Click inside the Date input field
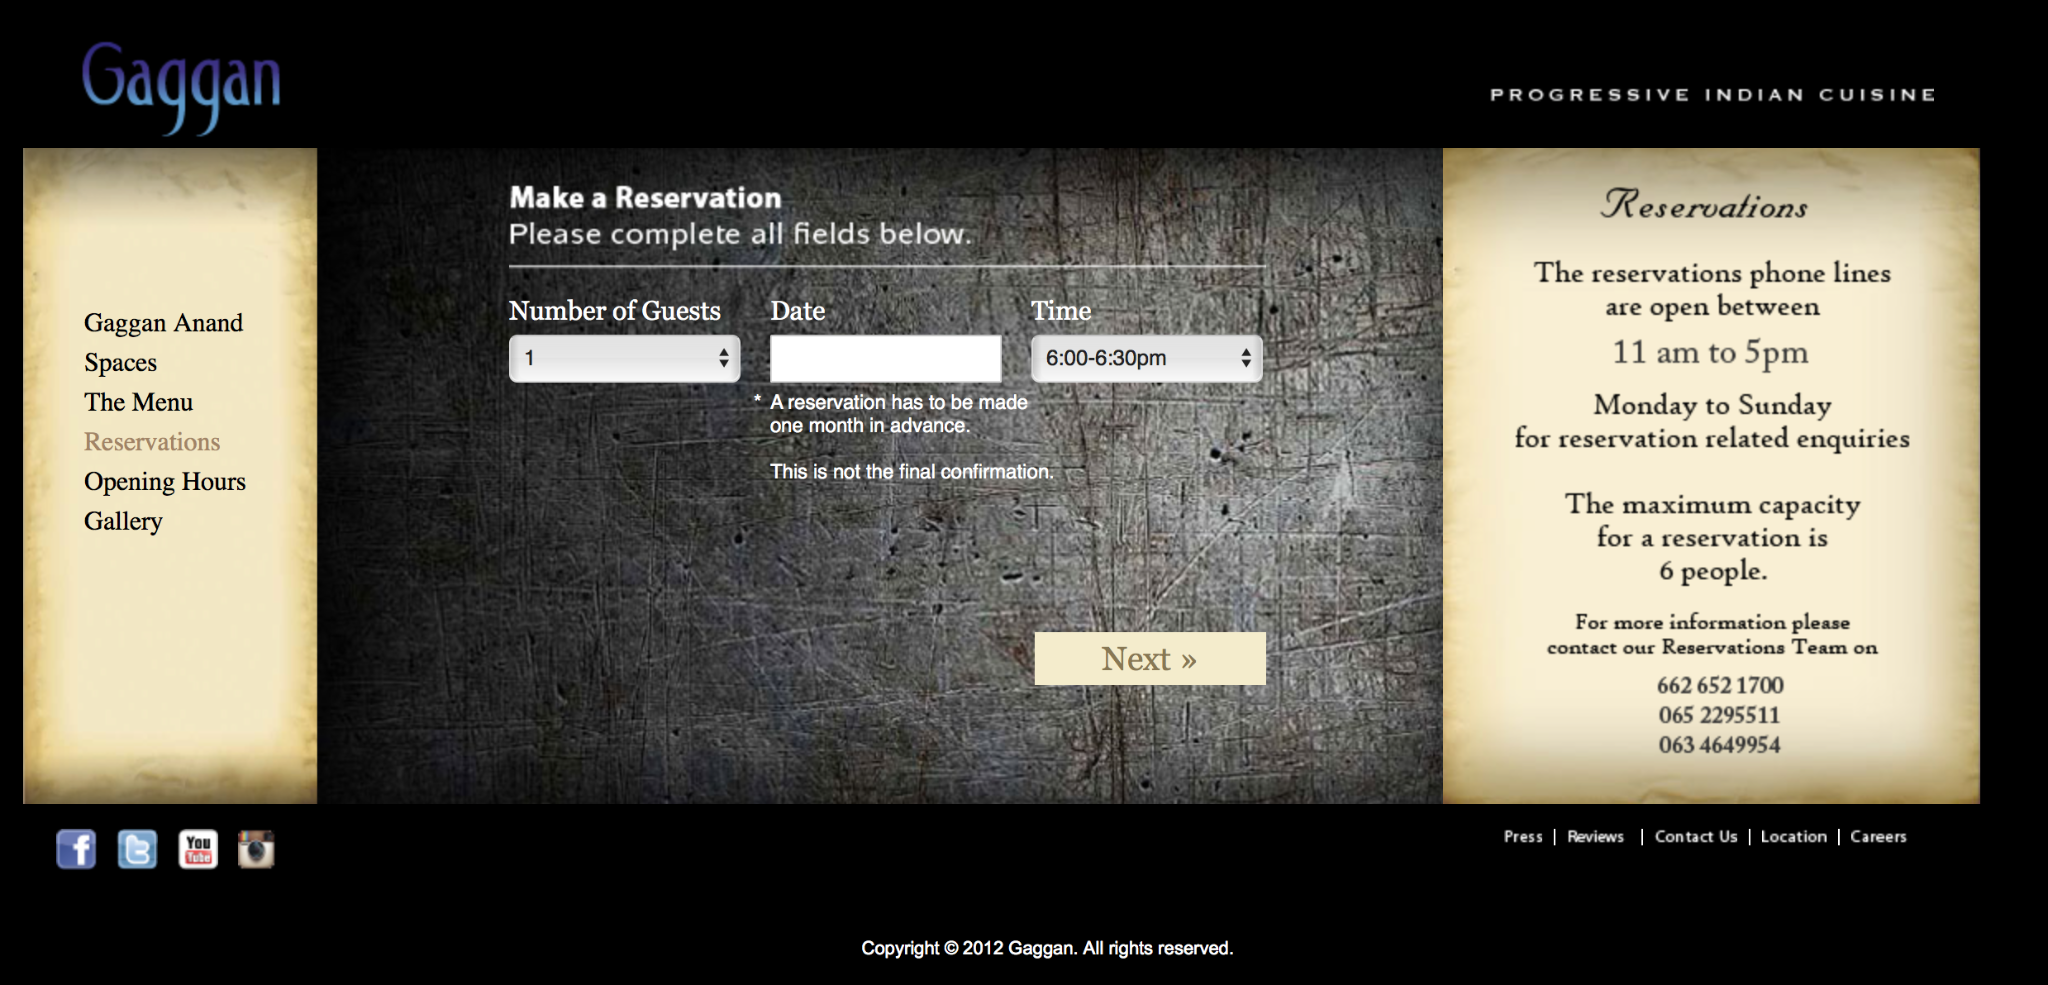 tap(885, 358)
